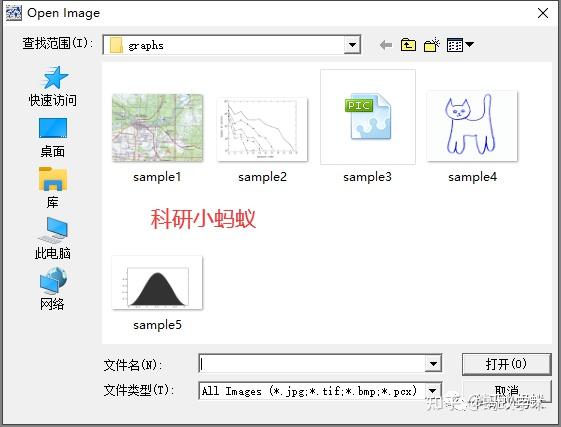The height and width of the screenshot is (427, 561).
Task: Go up one folder level icon
Action: (x=408, y=45)
